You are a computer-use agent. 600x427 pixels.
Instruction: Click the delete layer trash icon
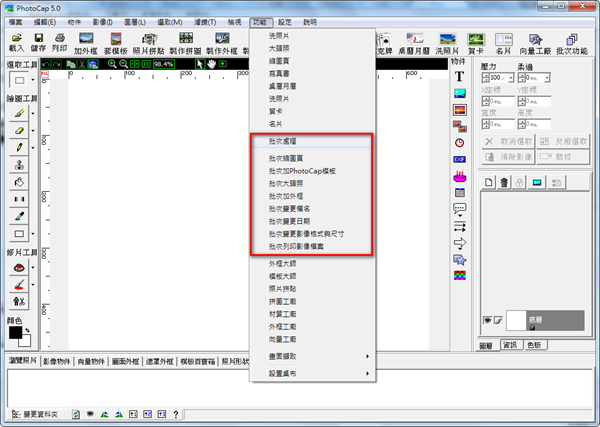coord(504,182)
